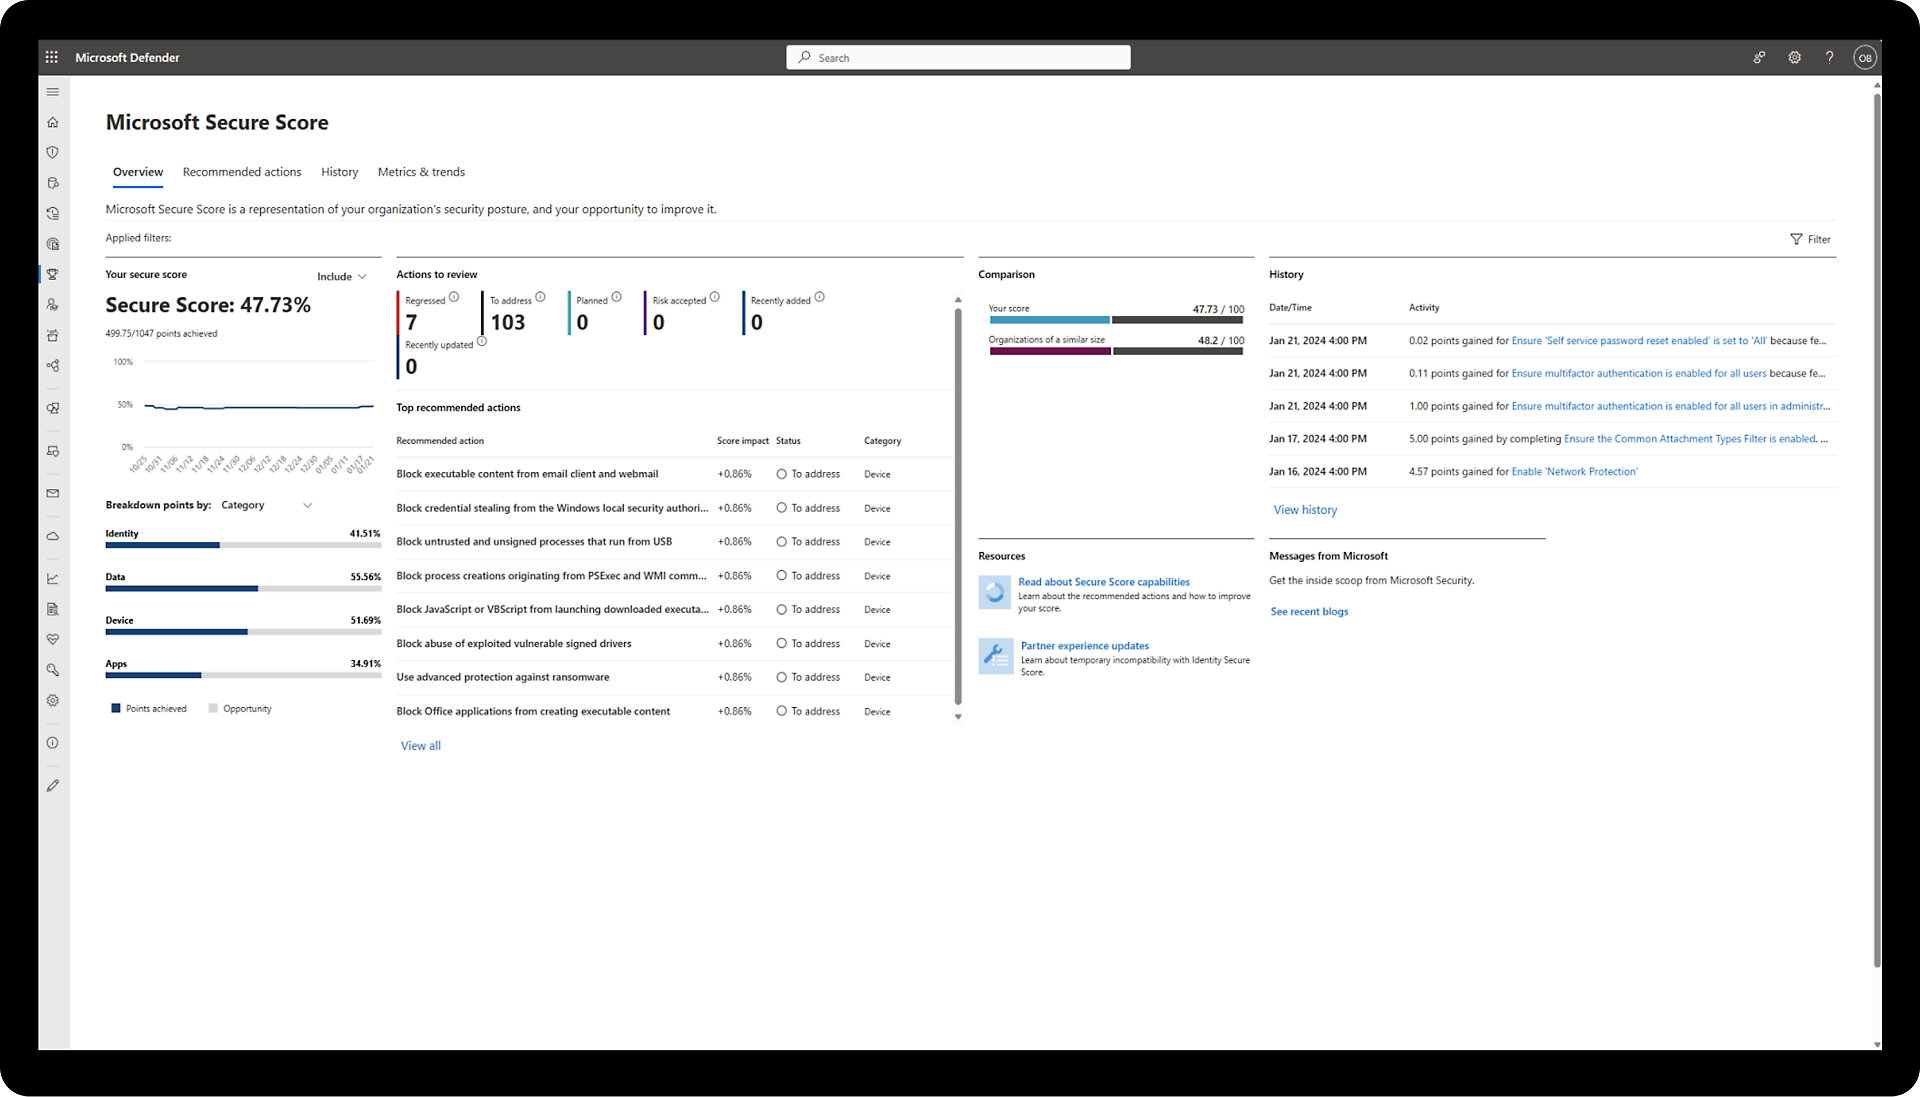The height and width of the screenshot is (1097, 1920).
Task: Open the shield Incidents sidebar icon
Action: (x=53, y=152)
